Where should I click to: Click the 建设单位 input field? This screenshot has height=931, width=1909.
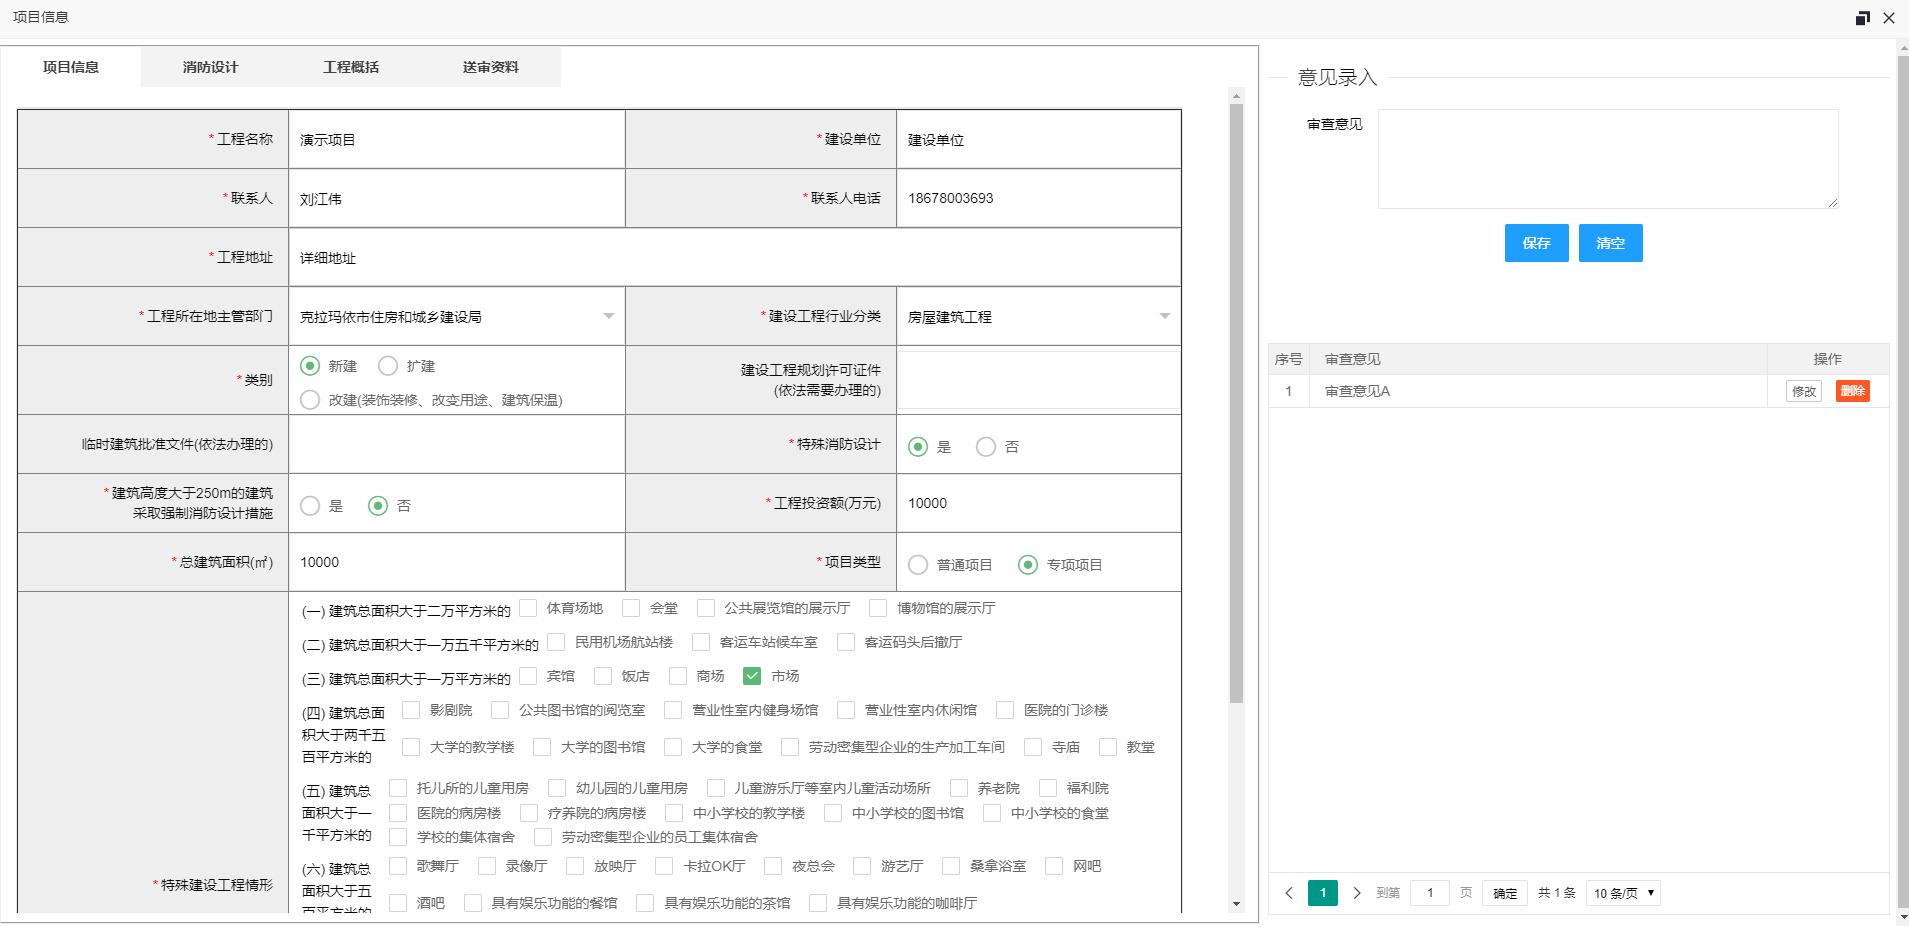pyautogui.click(x=1039, y=140)
